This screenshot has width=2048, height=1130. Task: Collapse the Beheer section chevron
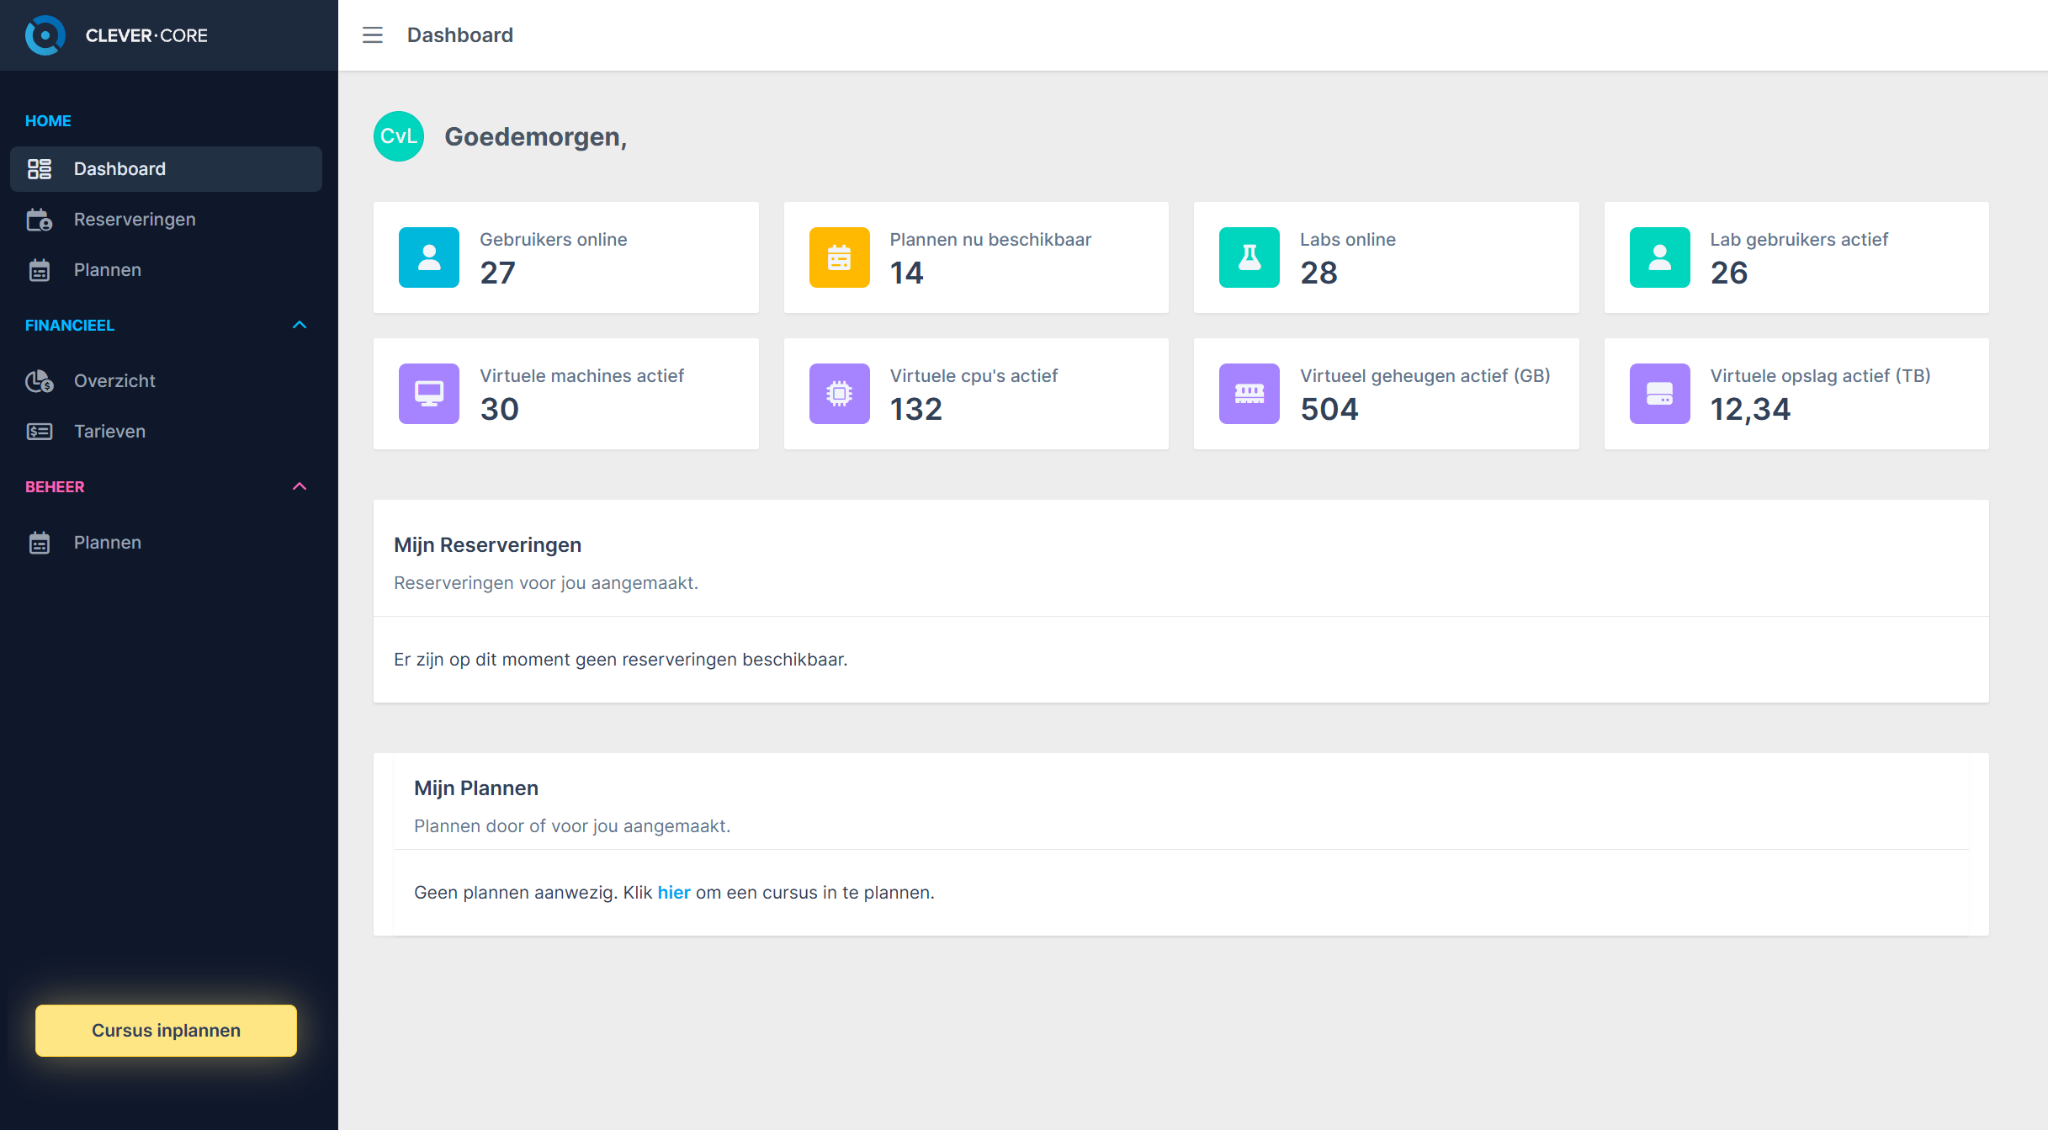coord(299,486)
